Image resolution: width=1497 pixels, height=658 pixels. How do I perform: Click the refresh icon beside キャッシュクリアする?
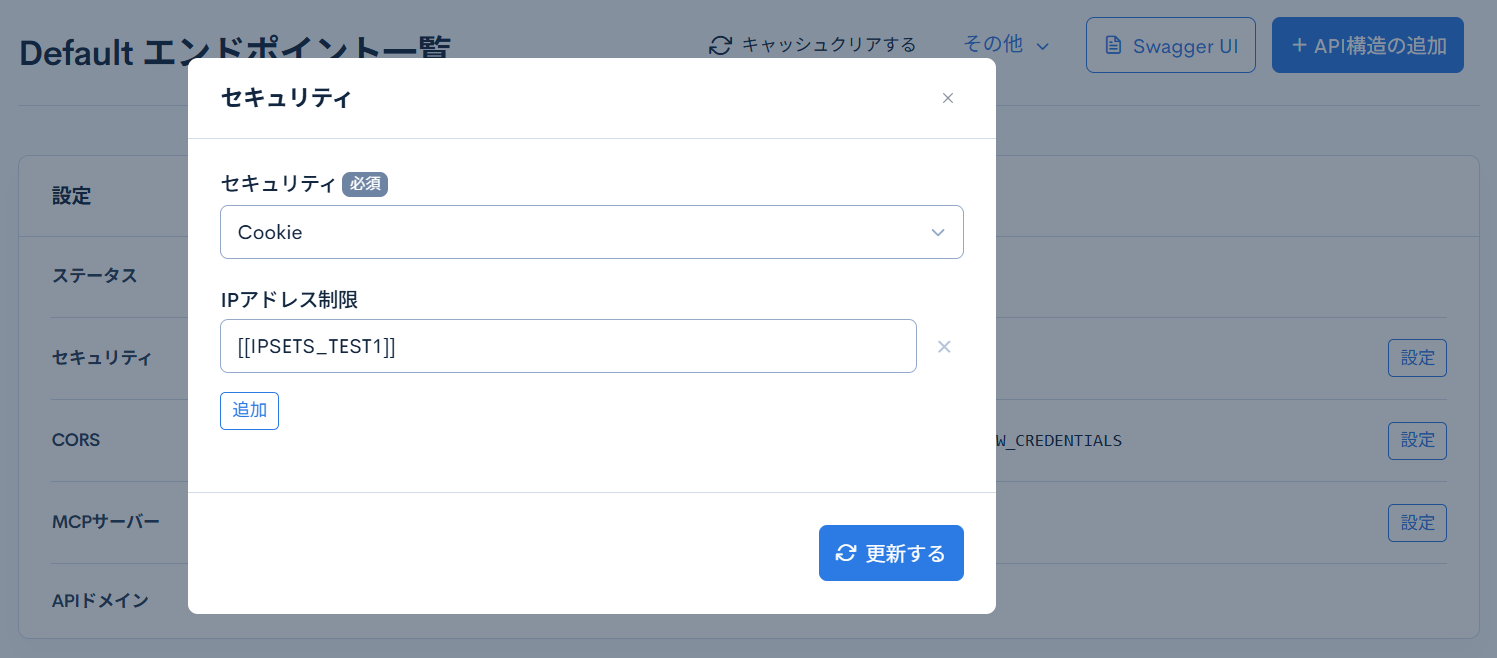[x=720, y=45]
